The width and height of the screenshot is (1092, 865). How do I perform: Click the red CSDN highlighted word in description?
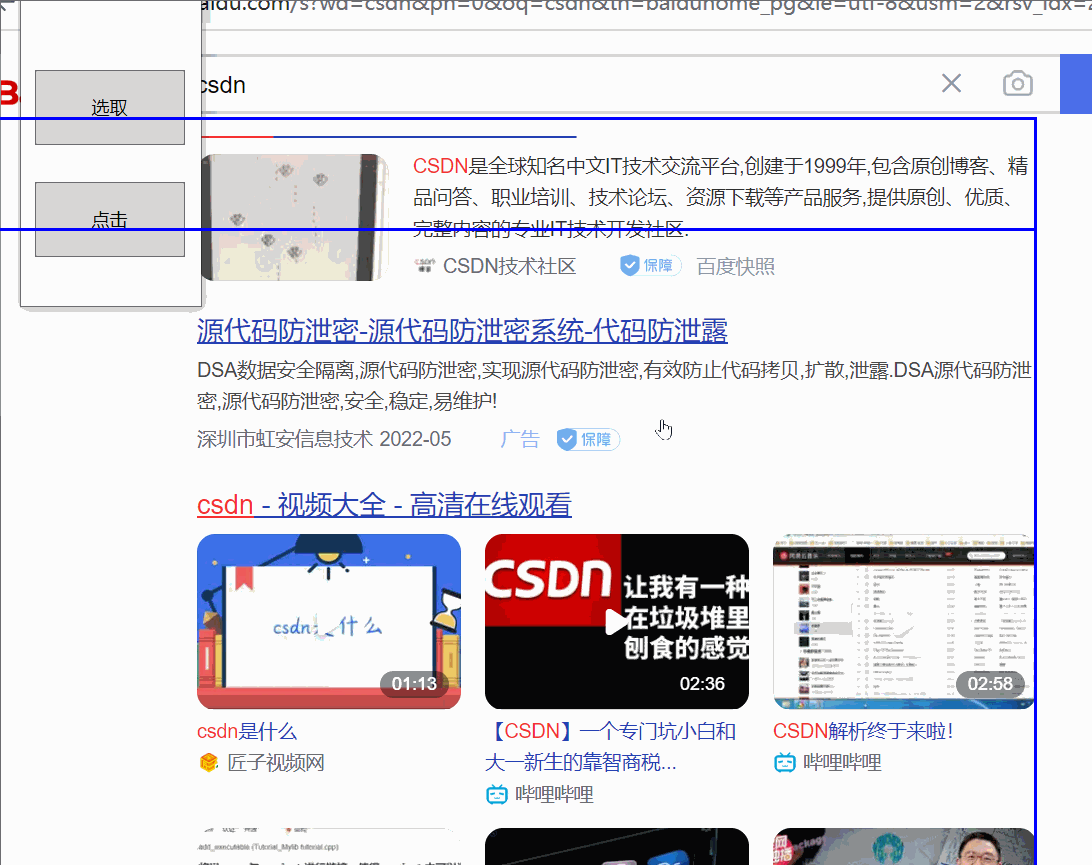tap(440, 166)
